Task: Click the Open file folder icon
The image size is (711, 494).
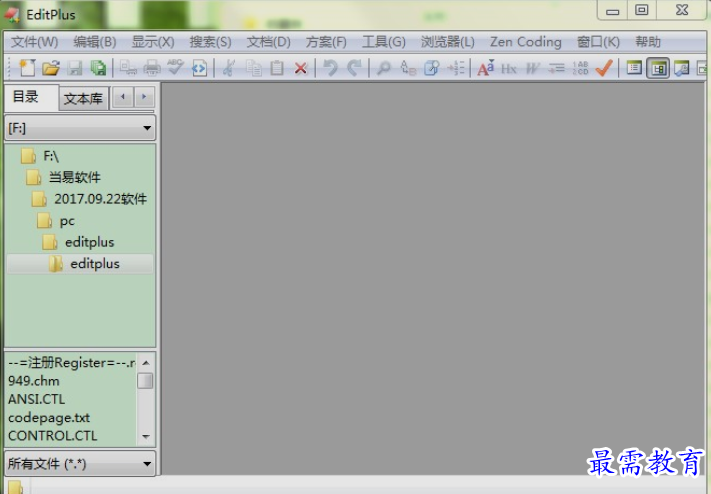Action: click(x=51, y=68)
